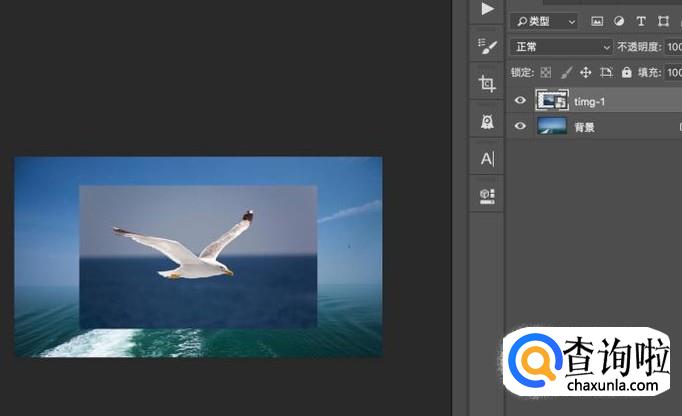Toggle prevent artboard auto-nesting lock

point(606,72)
